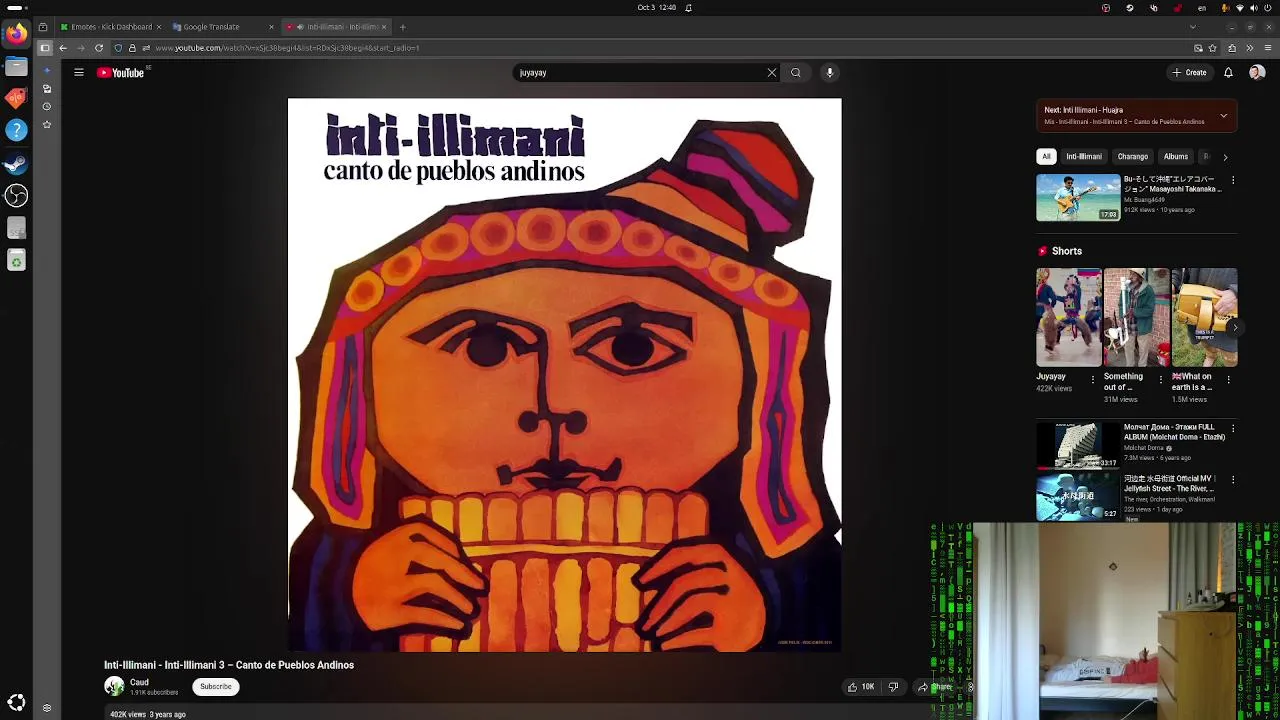Image resolution: width=1280 pixels, height=720 pixels.
Task: Open the What on earth is a short
Action: tap(1204, 317)
